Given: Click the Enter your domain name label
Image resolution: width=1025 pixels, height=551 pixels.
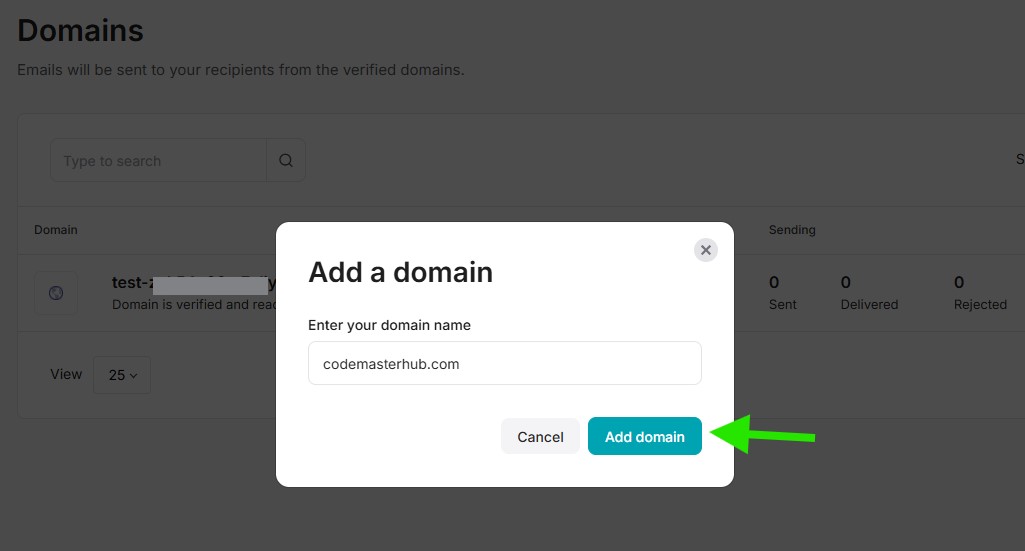Looking at the screenshot, I should 389,325.
